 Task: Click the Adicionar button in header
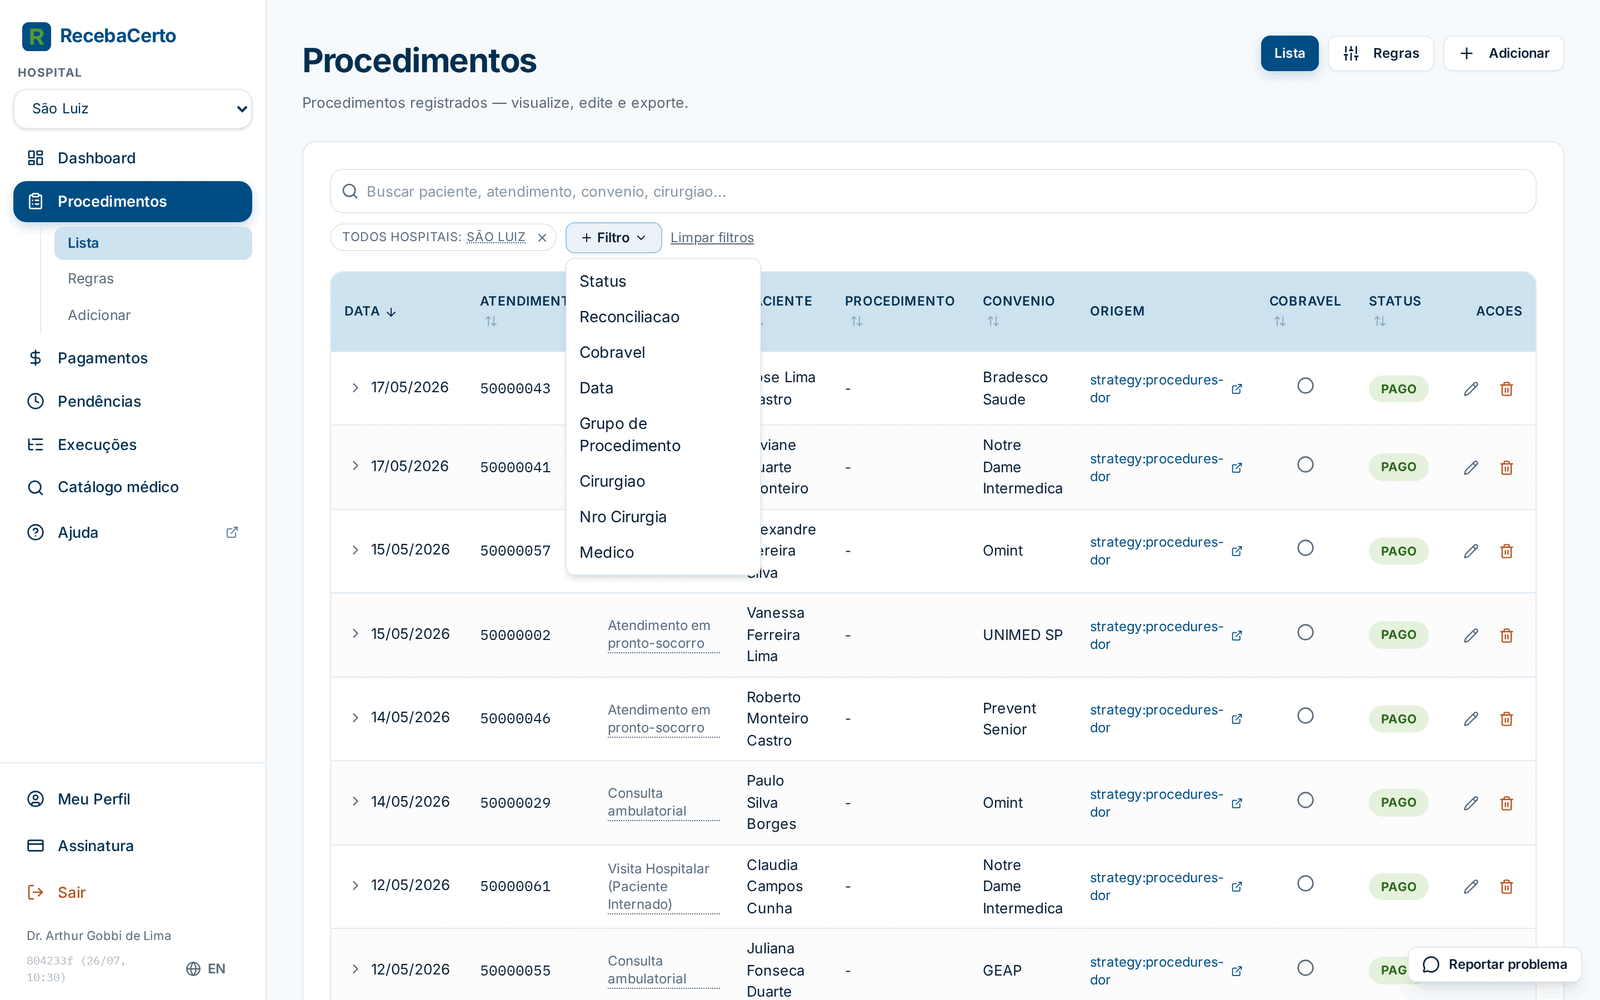pos(1504,53)
